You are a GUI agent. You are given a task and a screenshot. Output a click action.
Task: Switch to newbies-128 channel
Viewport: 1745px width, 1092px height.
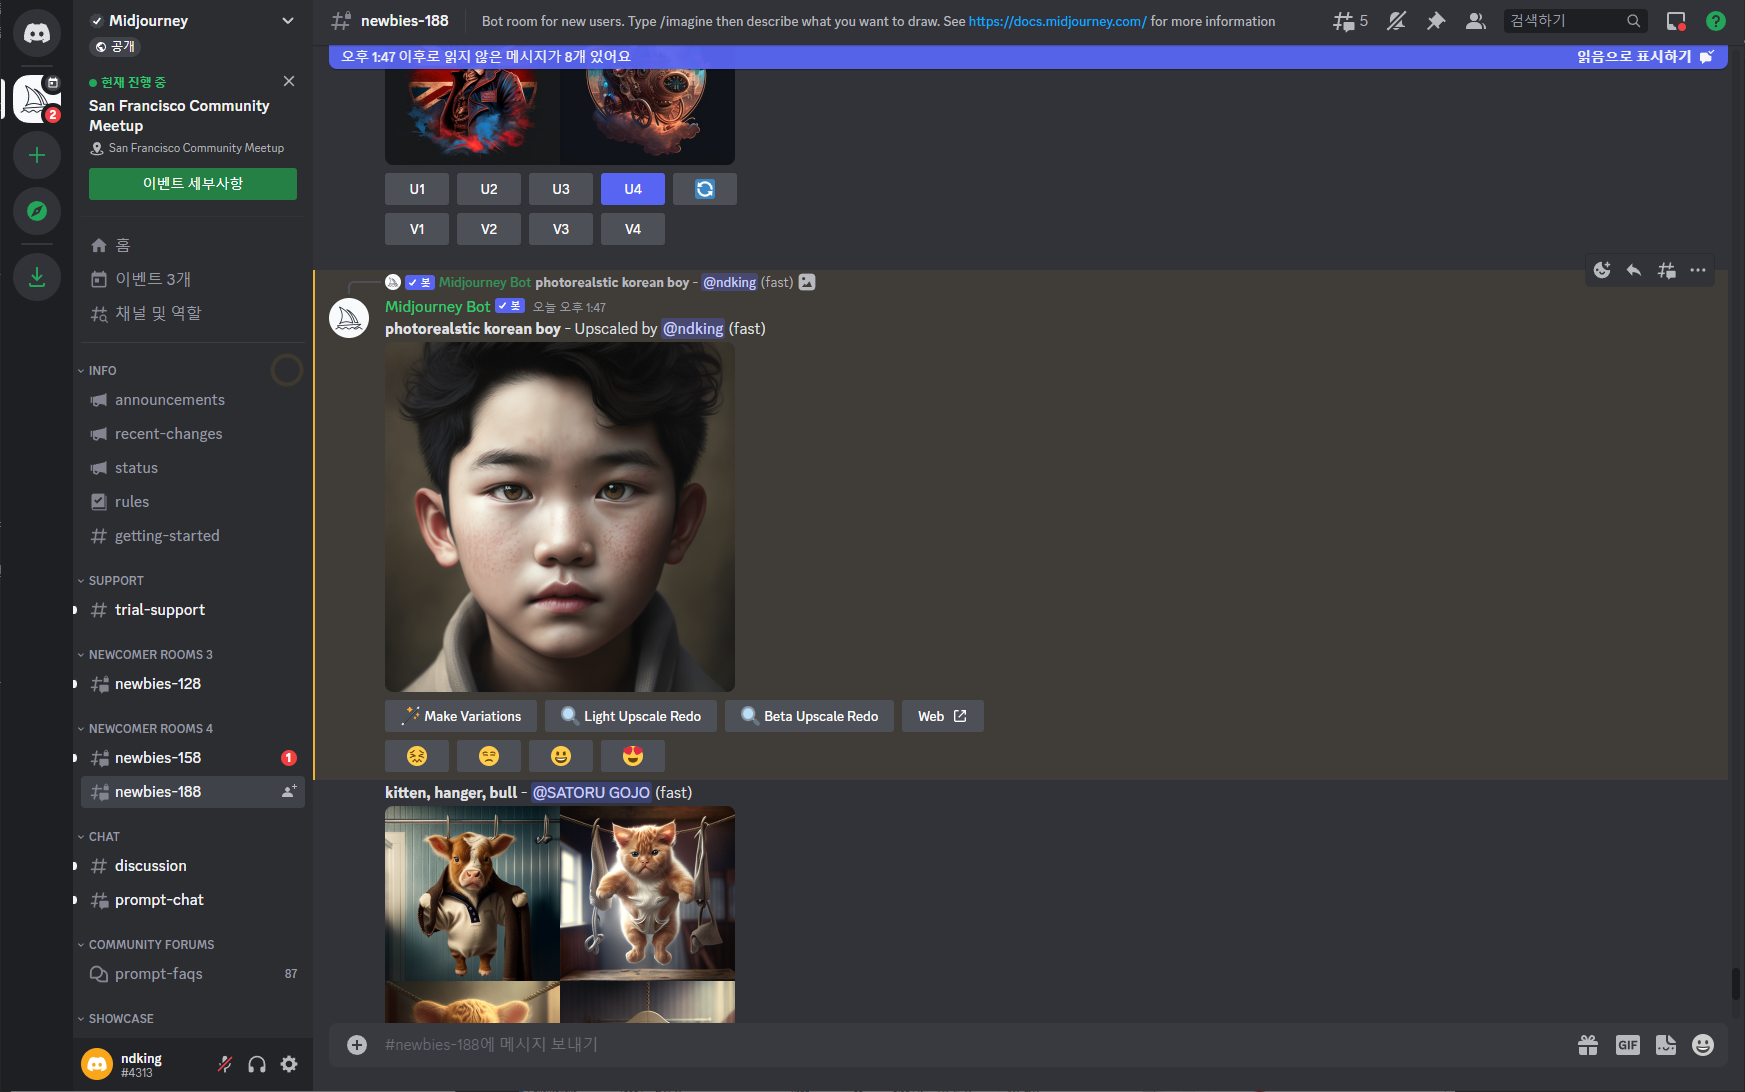[x=193, y=684]
